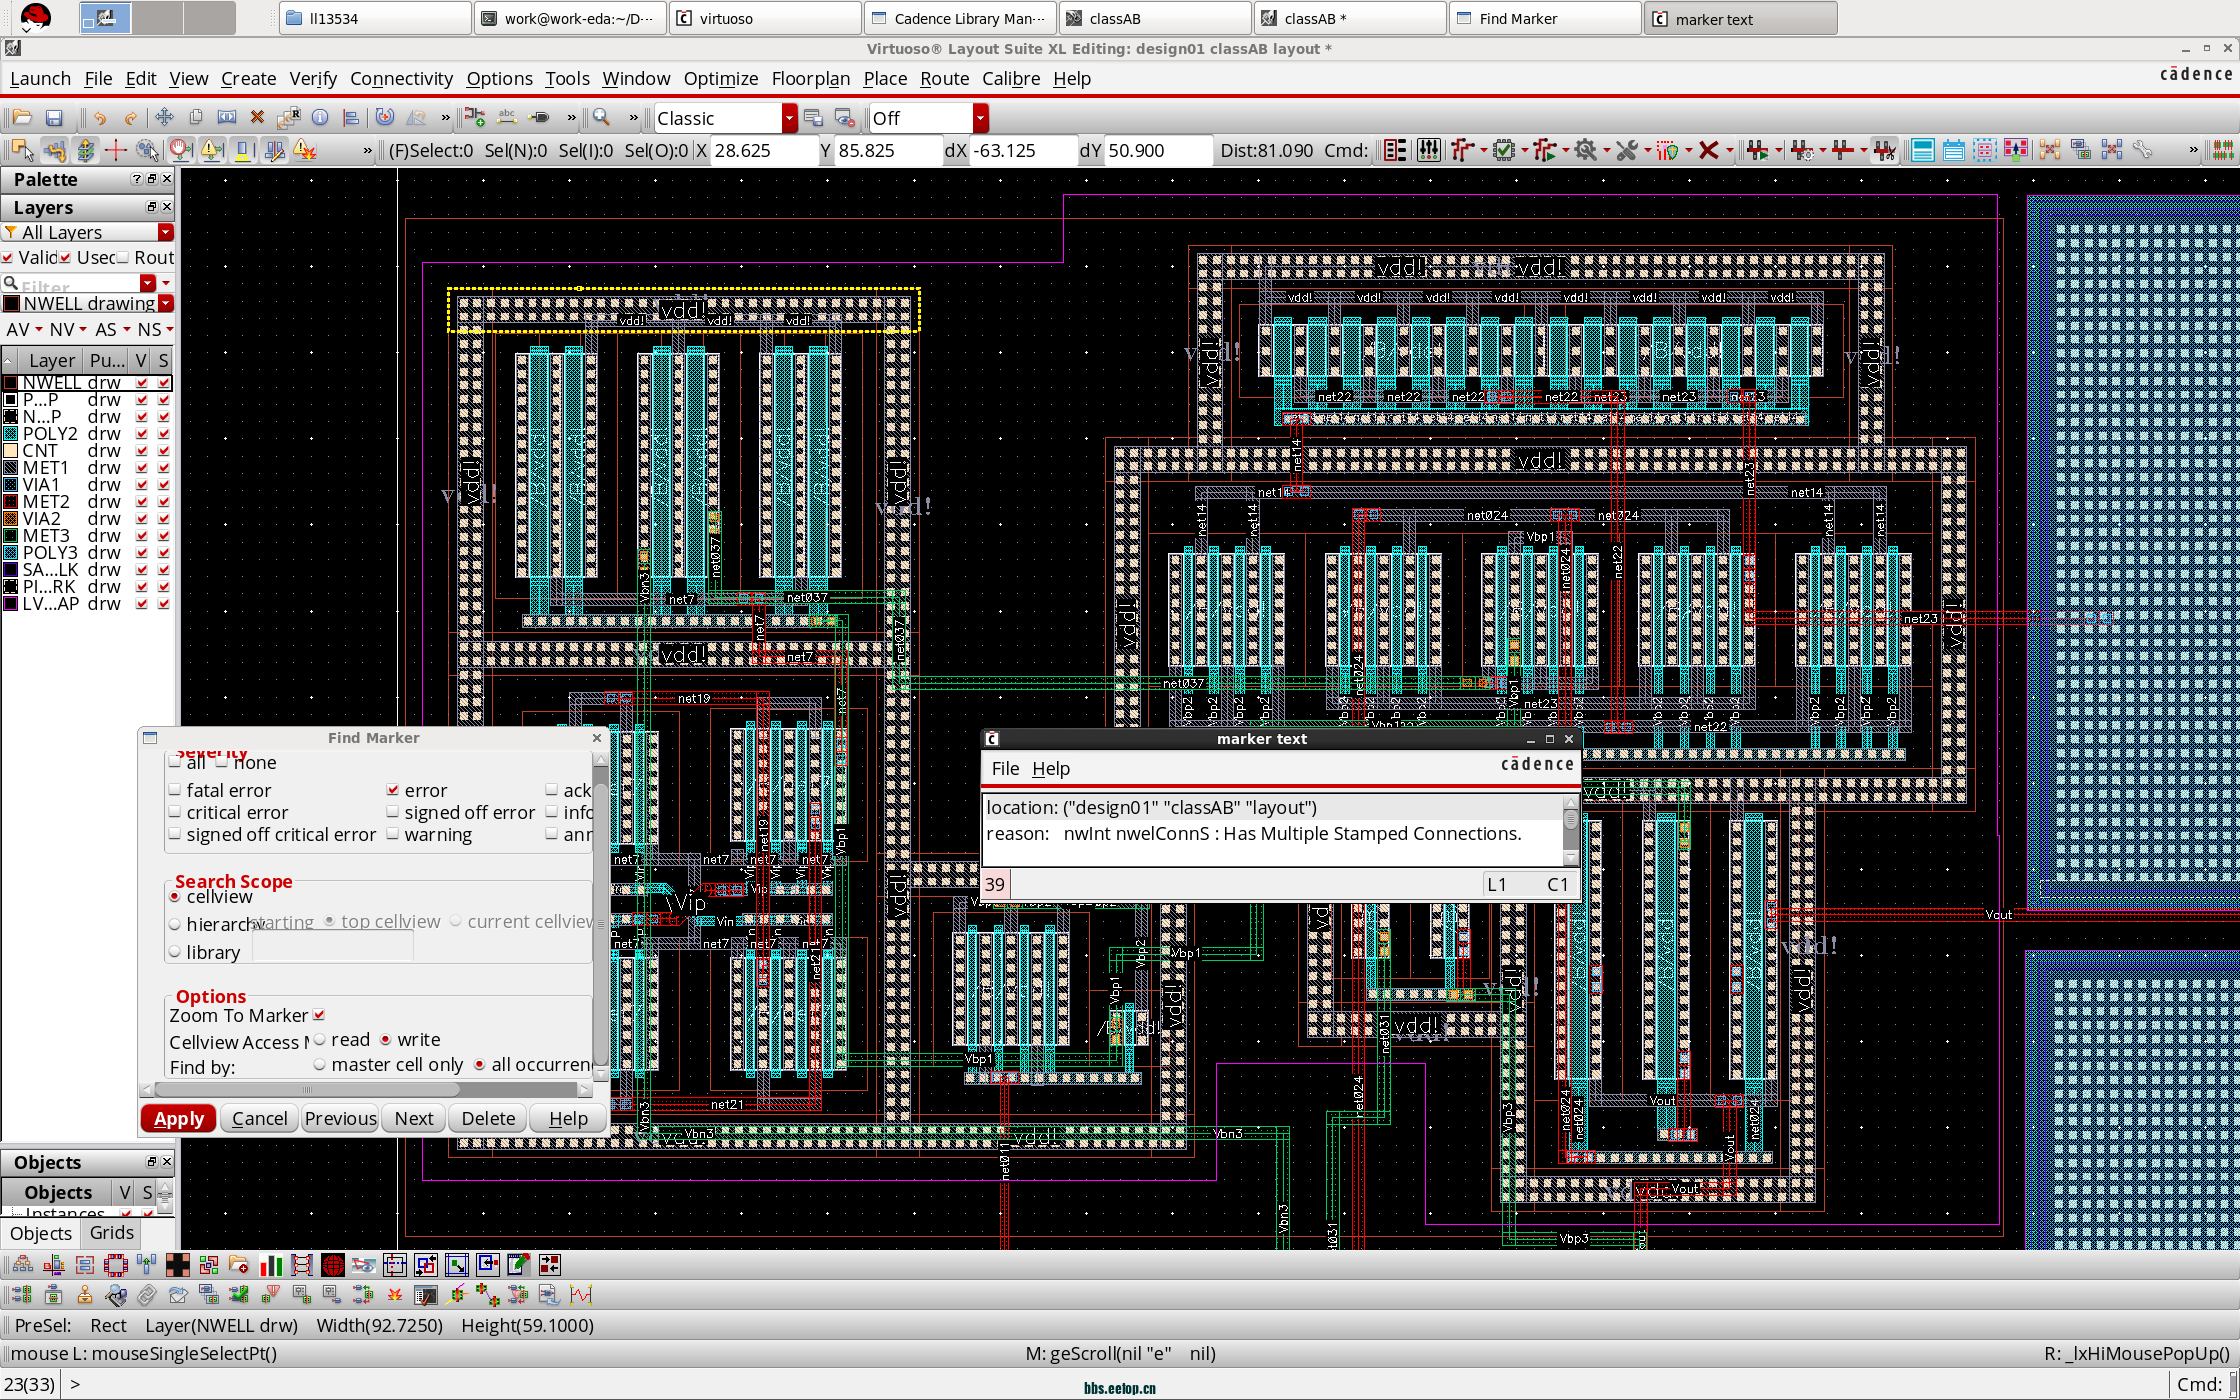
Task: Click the Zoom In magnifier icon
Action: tap(602, 118)
